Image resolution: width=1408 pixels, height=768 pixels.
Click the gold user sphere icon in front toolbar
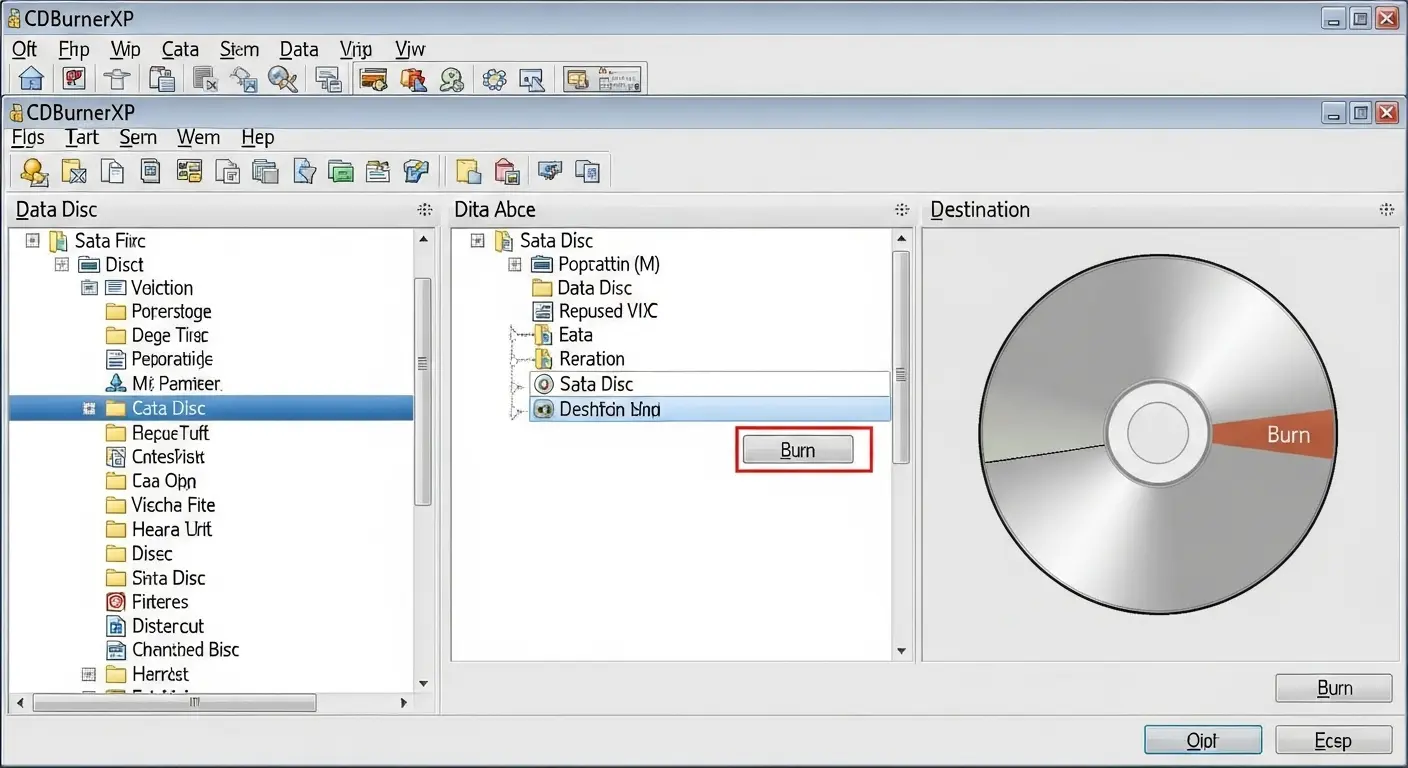[x=35, y=171]
